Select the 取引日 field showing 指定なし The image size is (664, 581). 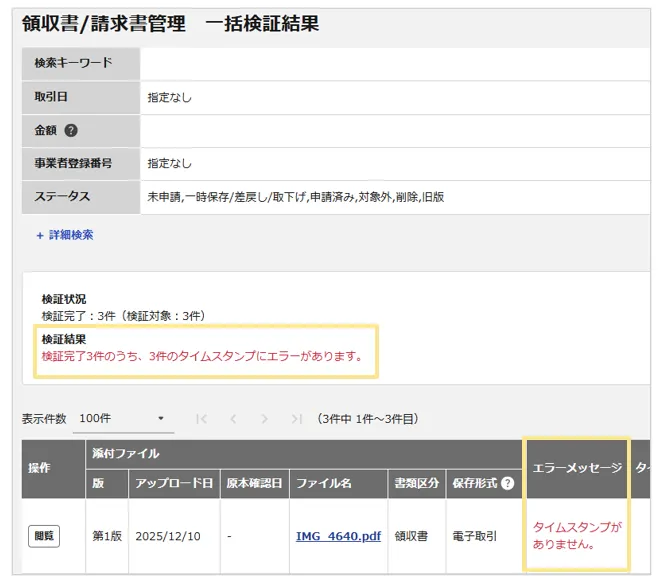[x=395, y=97]
